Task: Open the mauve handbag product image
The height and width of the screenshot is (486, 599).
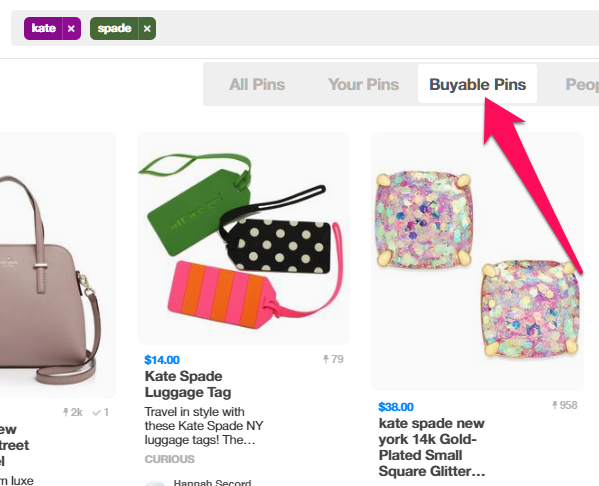Action: click(57, 265)
